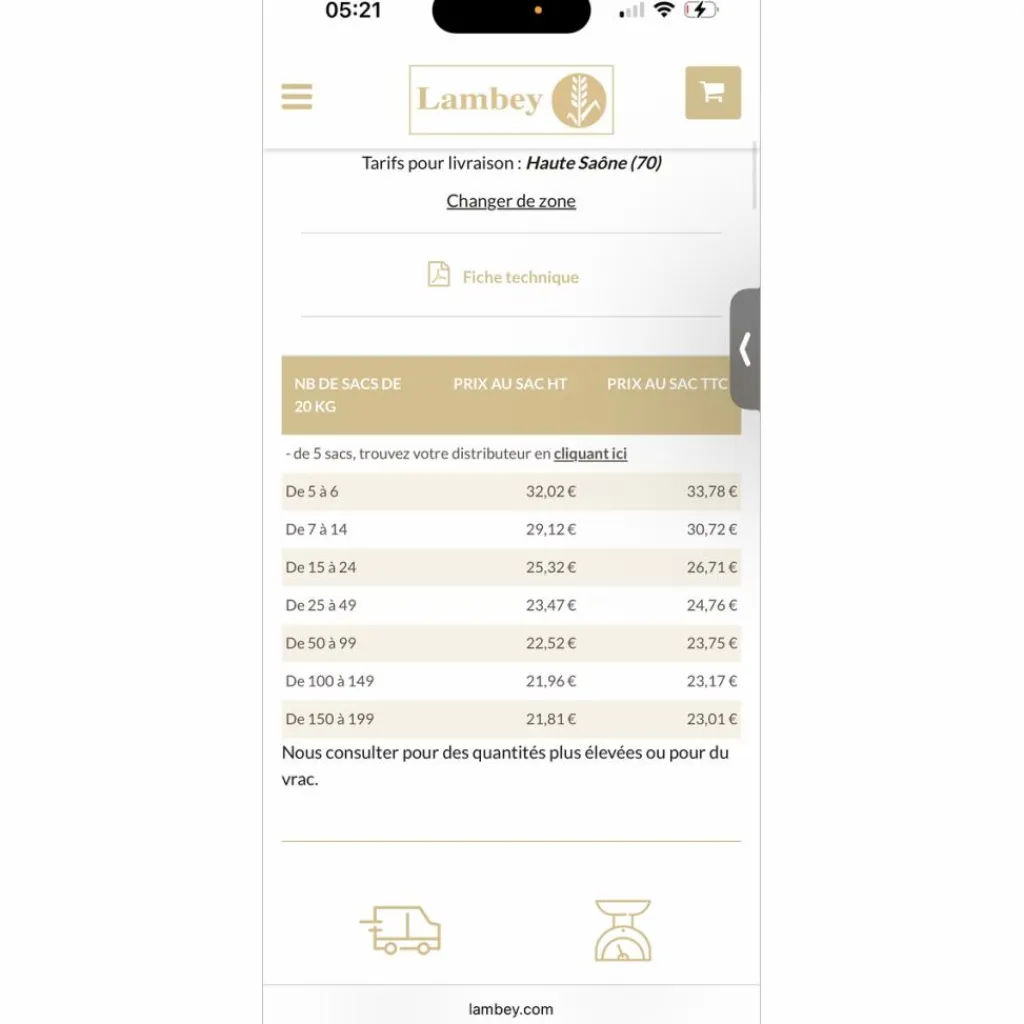Open the Fiche technique document link
Screen dimensions: 1024x1024
pos(520,277)
